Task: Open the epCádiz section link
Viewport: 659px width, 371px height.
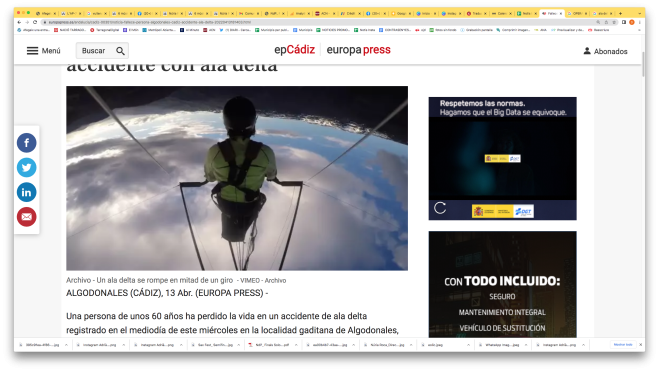Action: 294,50
